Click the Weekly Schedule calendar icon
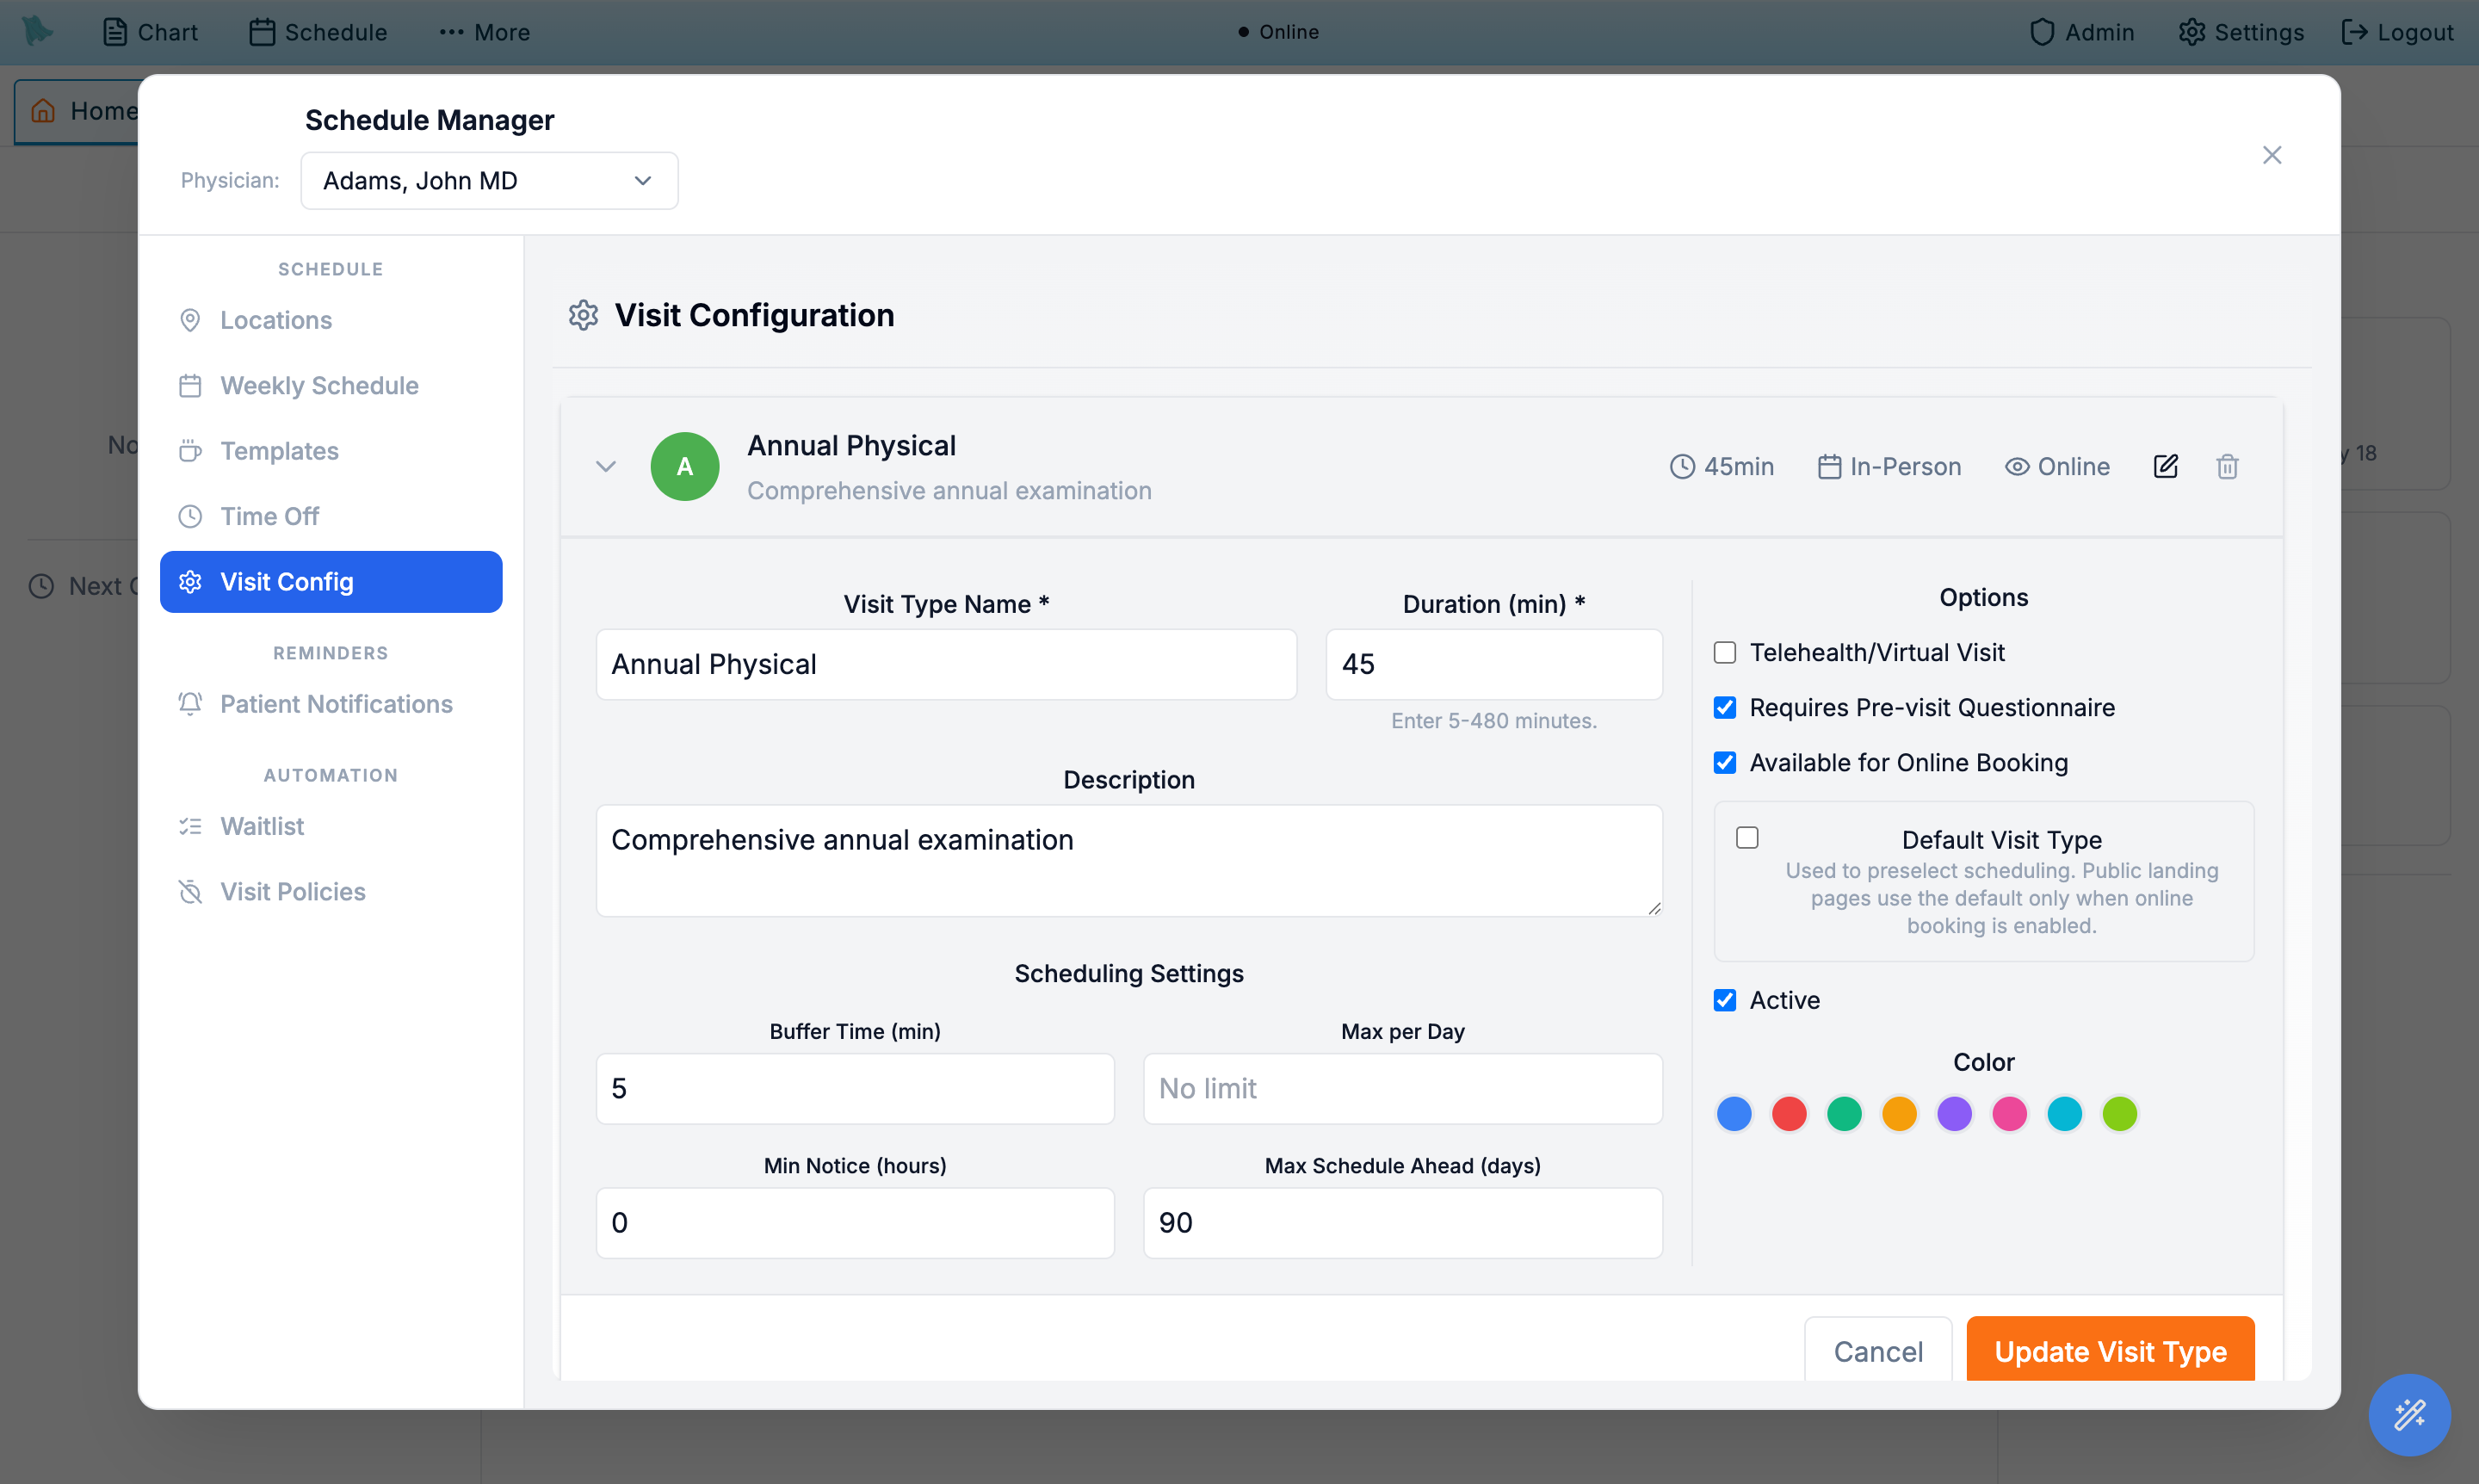Viewport: 2479px width, 1484px height. tap(190, 386)
